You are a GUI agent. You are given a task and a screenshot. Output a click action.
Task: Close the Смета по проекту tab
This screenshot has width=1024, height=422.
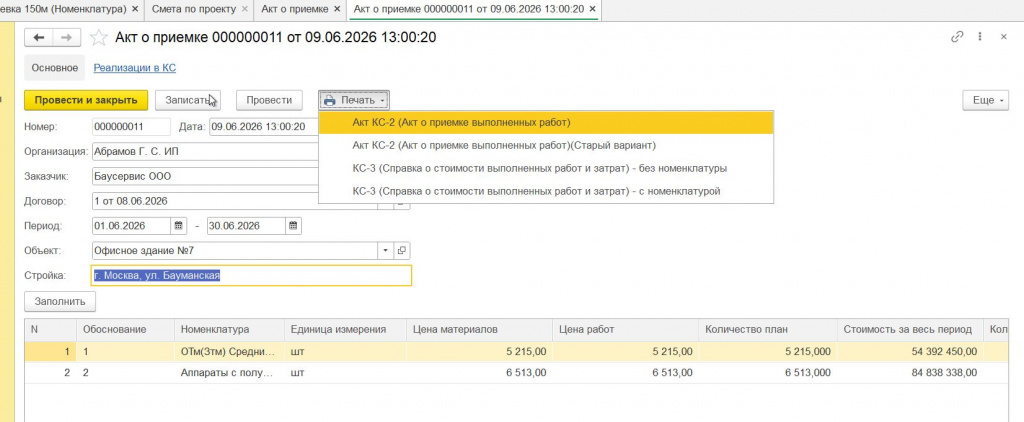[x=244, y=9]
